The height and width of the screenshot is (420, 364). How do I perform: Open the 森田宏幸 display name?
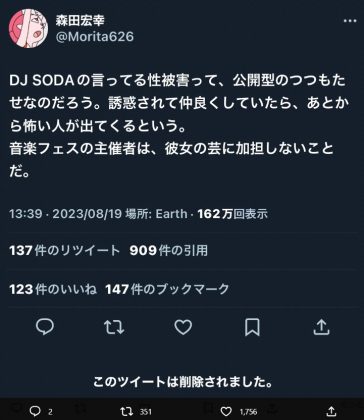click(x=80, y=20)
